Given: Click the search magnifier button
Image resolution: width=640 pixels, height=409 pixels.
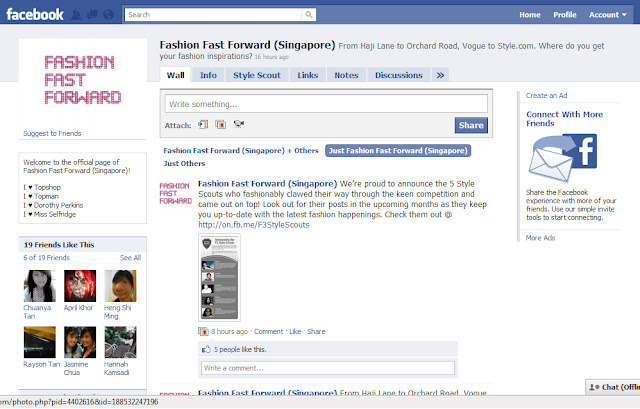Looking at the screenshot, I should tap(309, 15).
